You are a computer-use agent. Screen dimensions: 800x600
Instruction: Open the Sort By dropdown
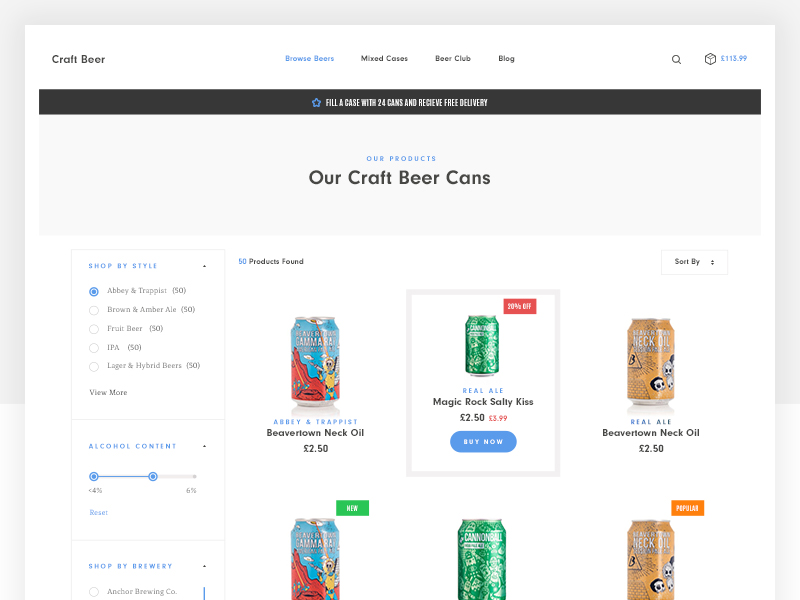(694, 262)
